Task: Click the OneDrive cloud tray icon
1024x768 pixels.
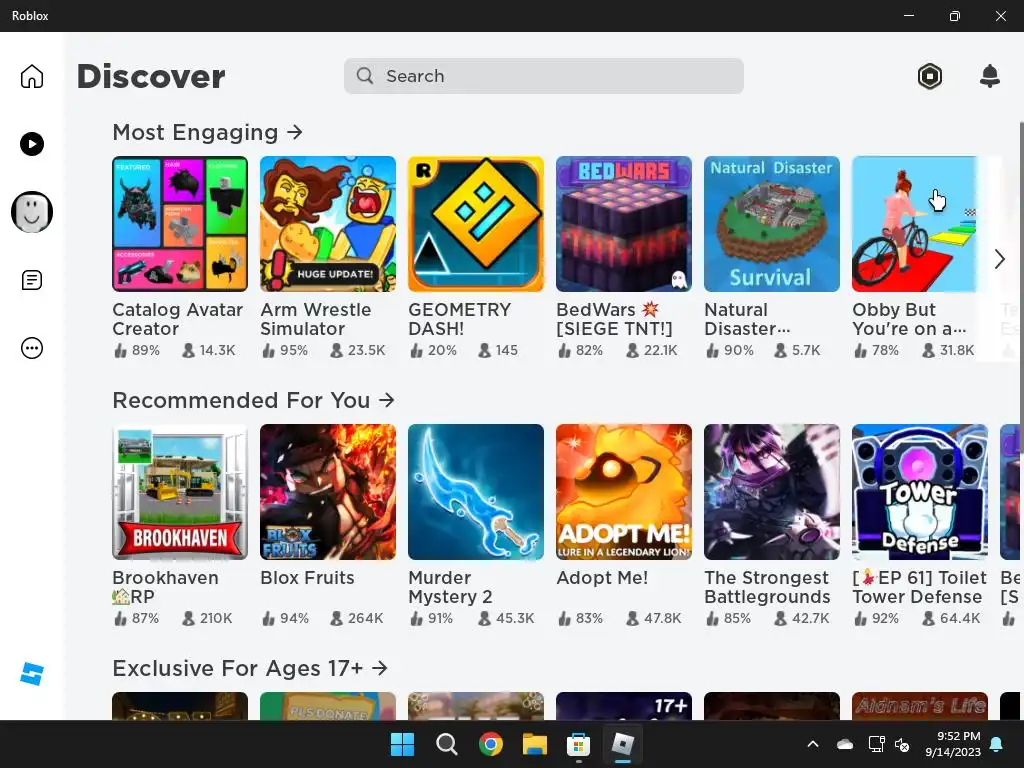Action: tap(845, 744)
